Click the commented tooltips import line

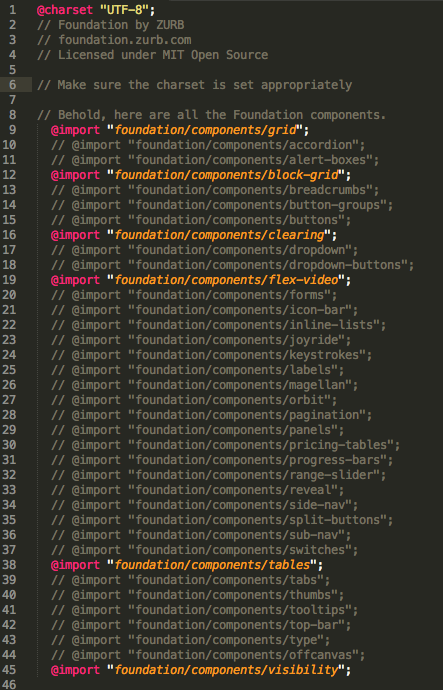204,610
